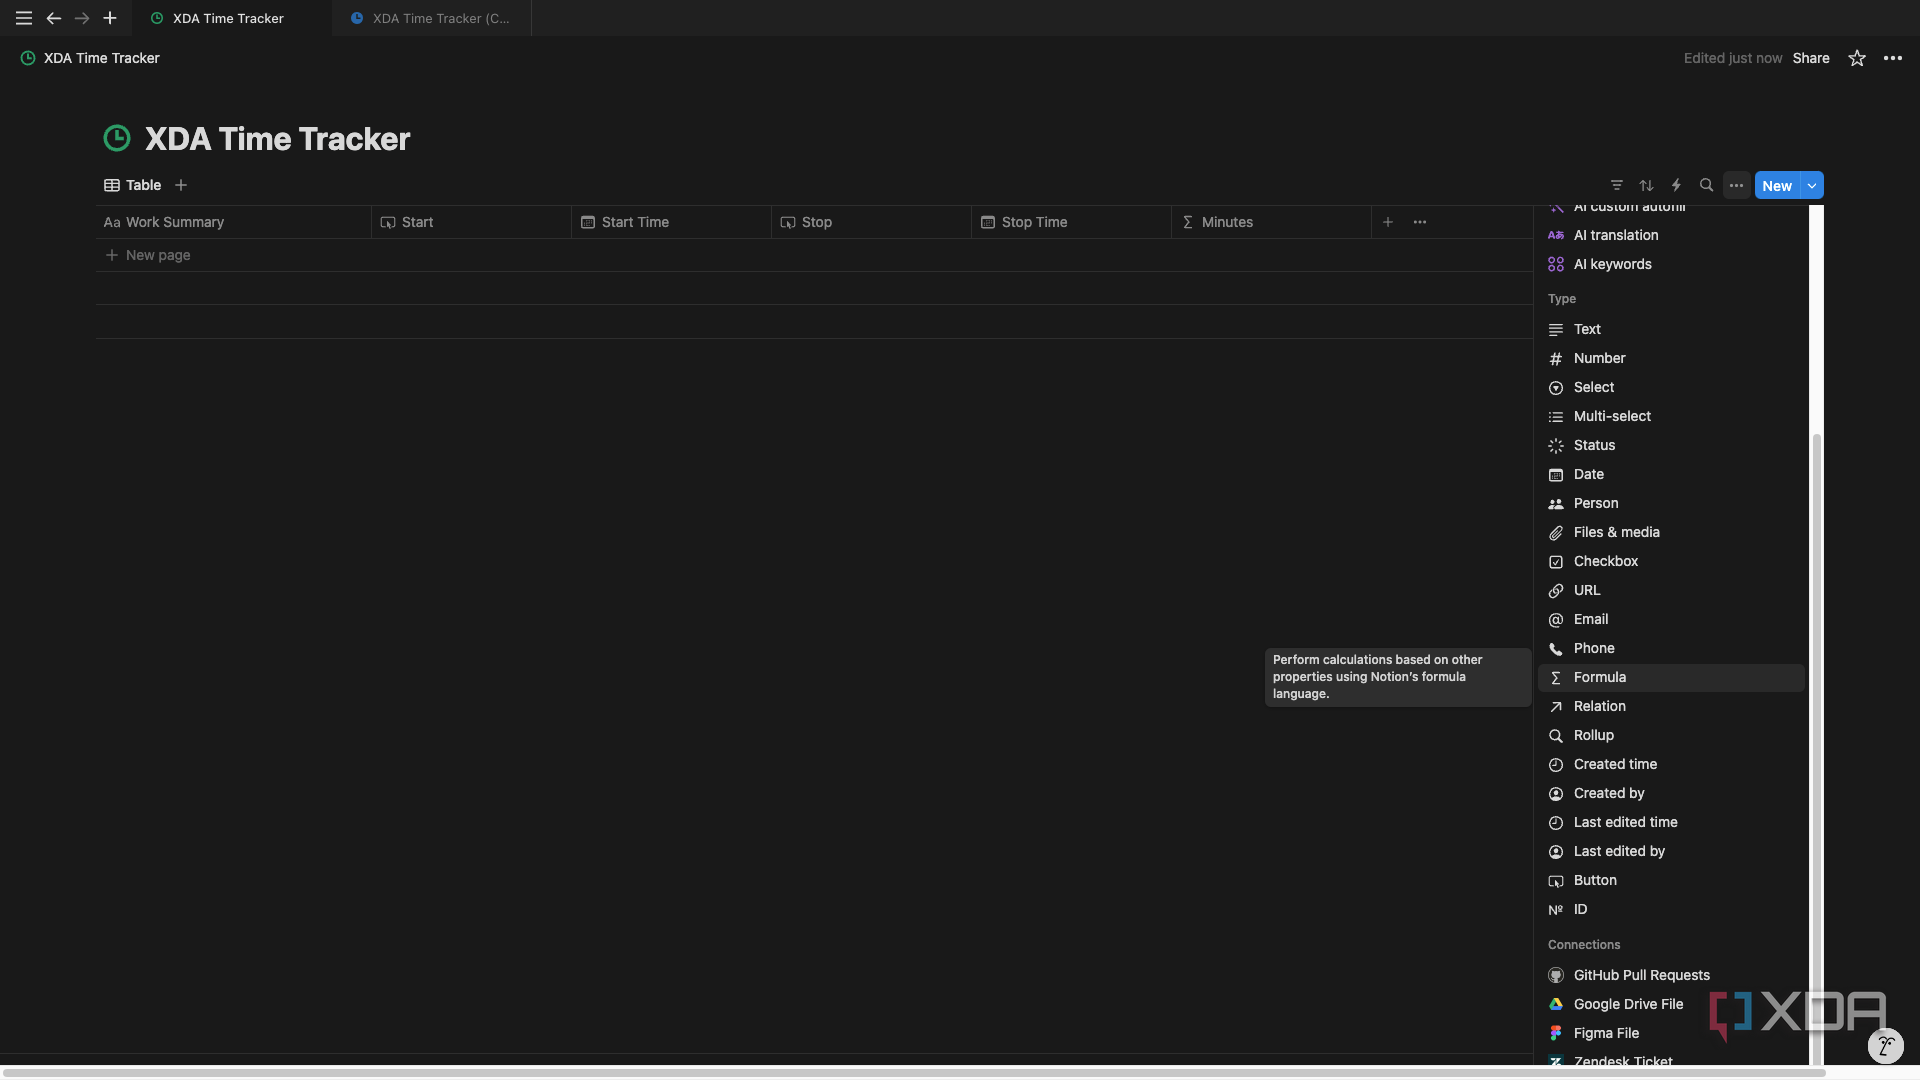Viewport: 1920px width, 1080px height.
Task: Choose the Multi-select property type
Action: click(1671, 416)
